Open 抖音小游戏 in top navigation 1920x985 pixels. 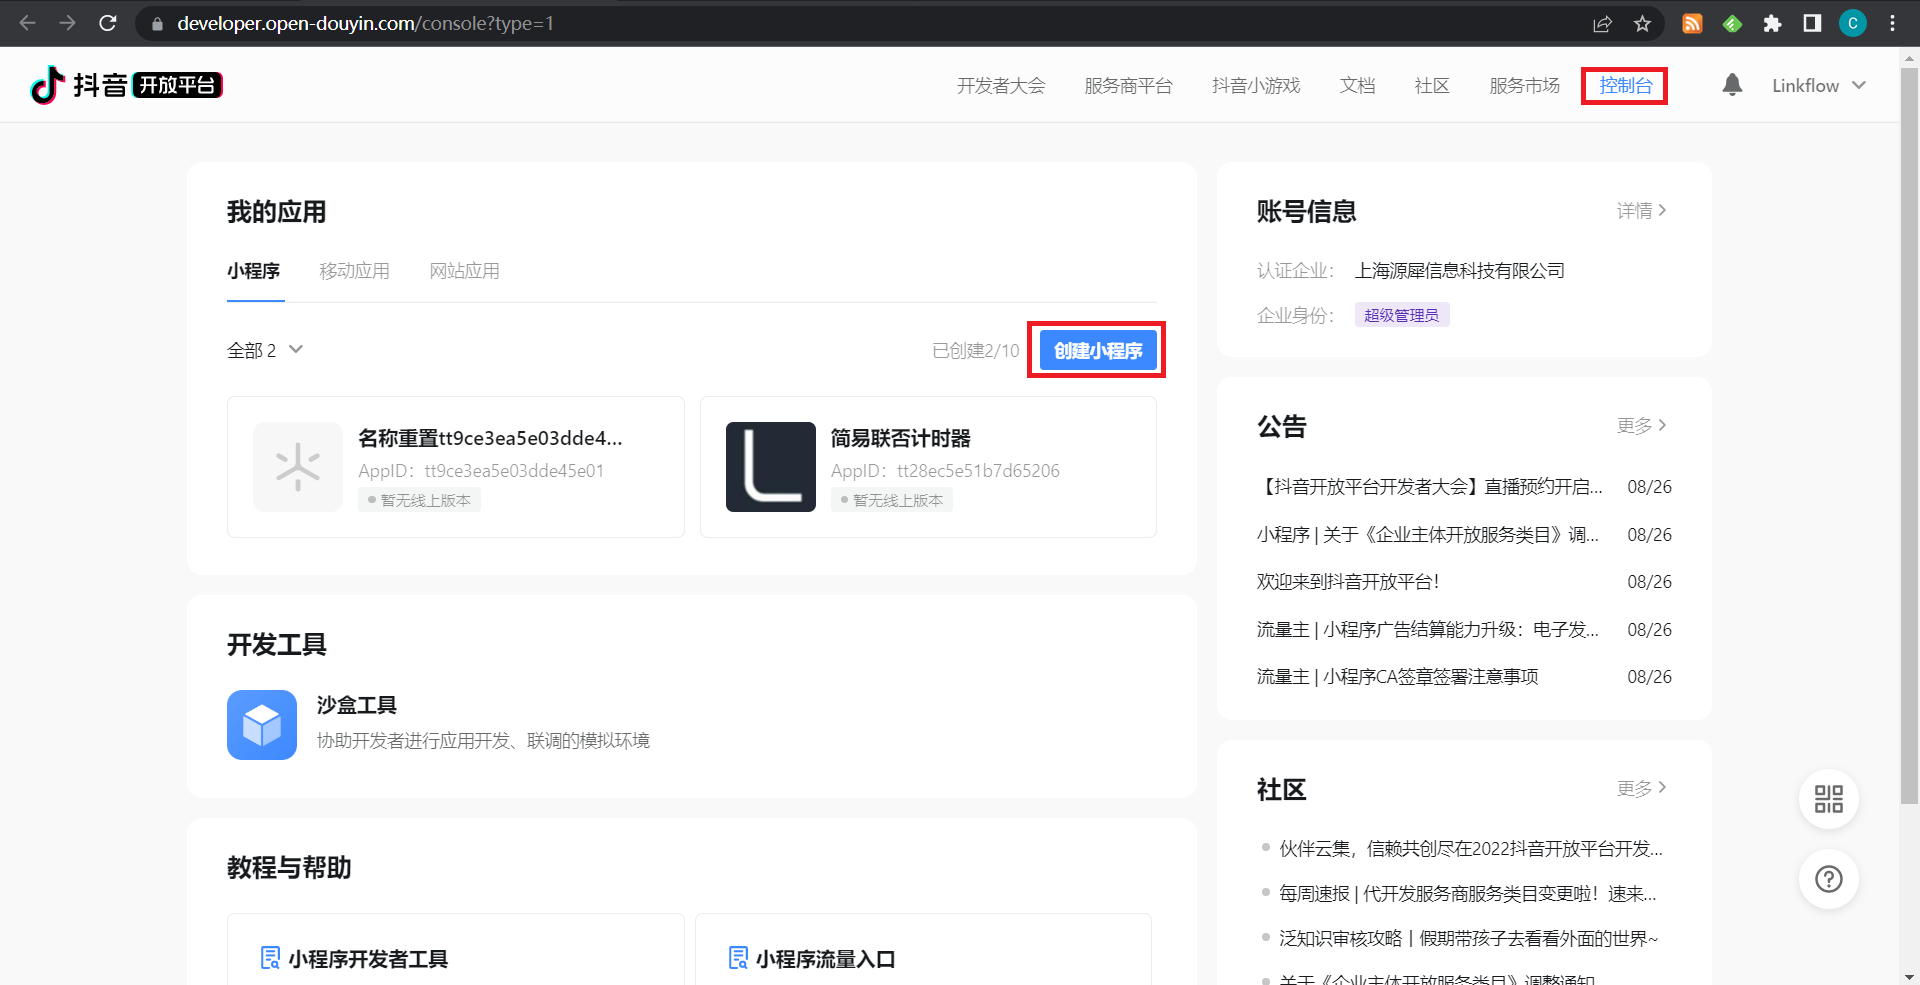pyautogui.click(x=1256, y=86)
